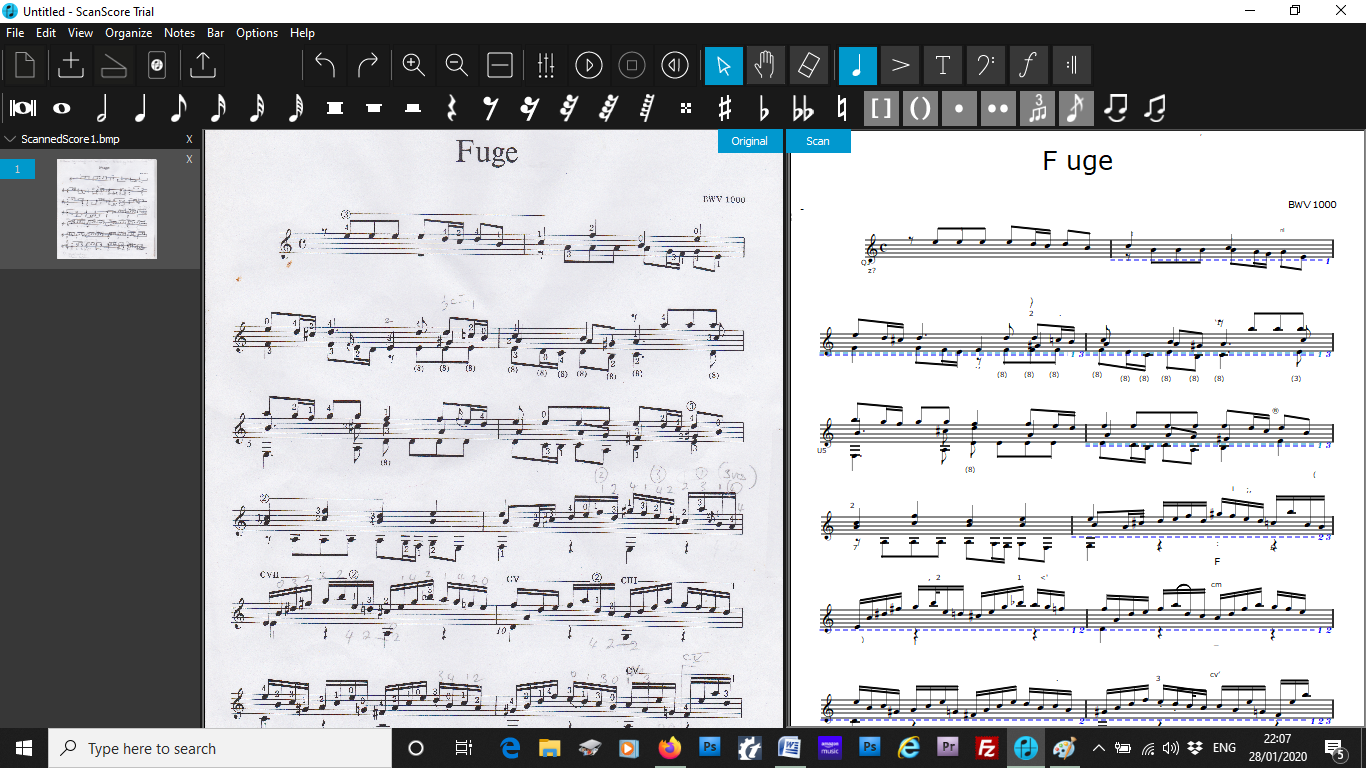Select the double sharp accidental
The height and width of the screenshot is (768, 1366).
686,108
